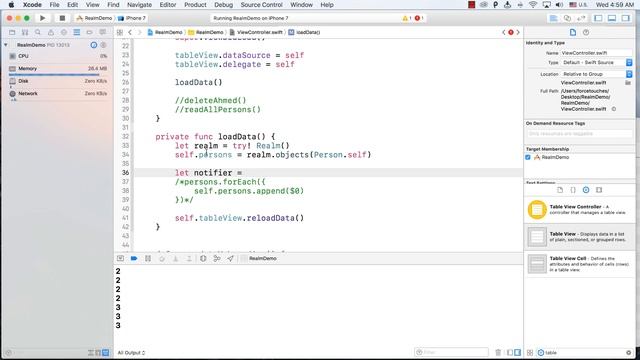Open the Report navigator icon
This screenshot has height=360, width=640.
coord(102,32)
